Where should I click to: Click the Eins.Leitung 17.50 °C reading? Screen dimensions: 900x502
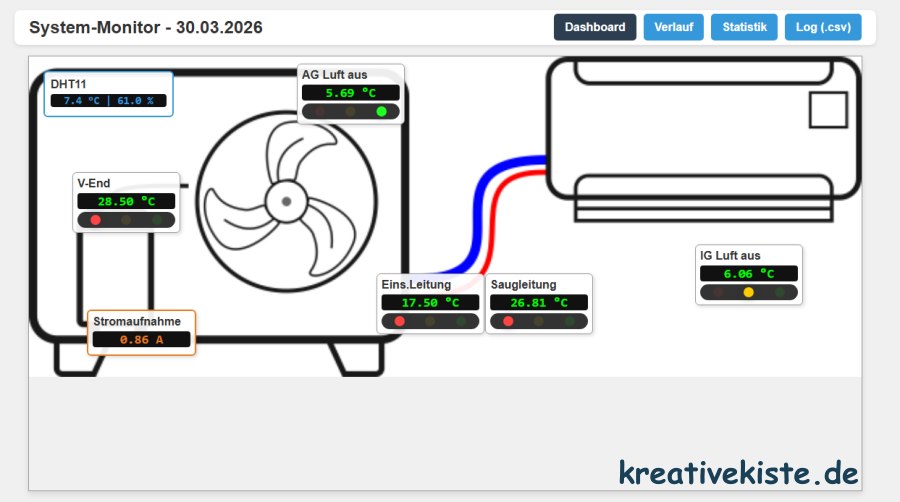point(430,303)
